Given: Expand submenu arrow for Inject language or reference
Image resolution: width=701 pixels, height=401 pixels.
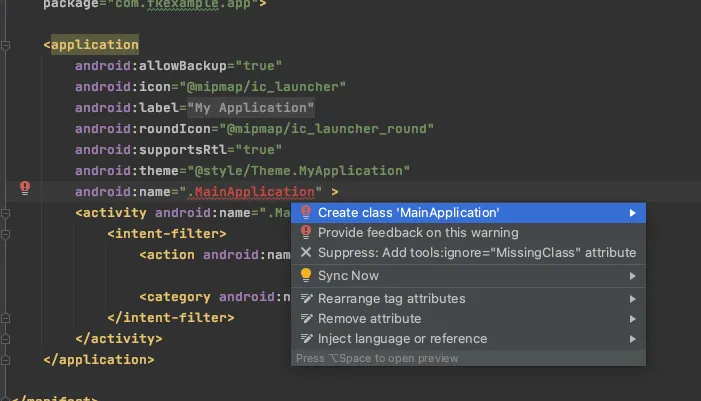Looking at the screenshot, I should [x=633, y=339].
